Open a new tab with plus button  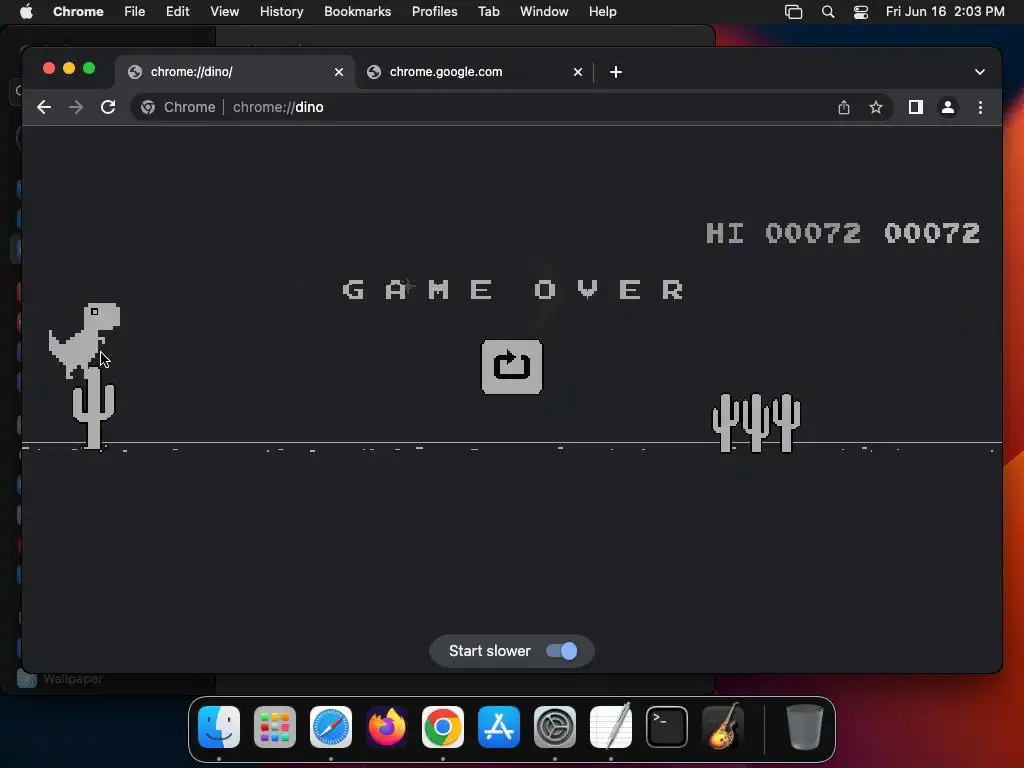point(616,72)
